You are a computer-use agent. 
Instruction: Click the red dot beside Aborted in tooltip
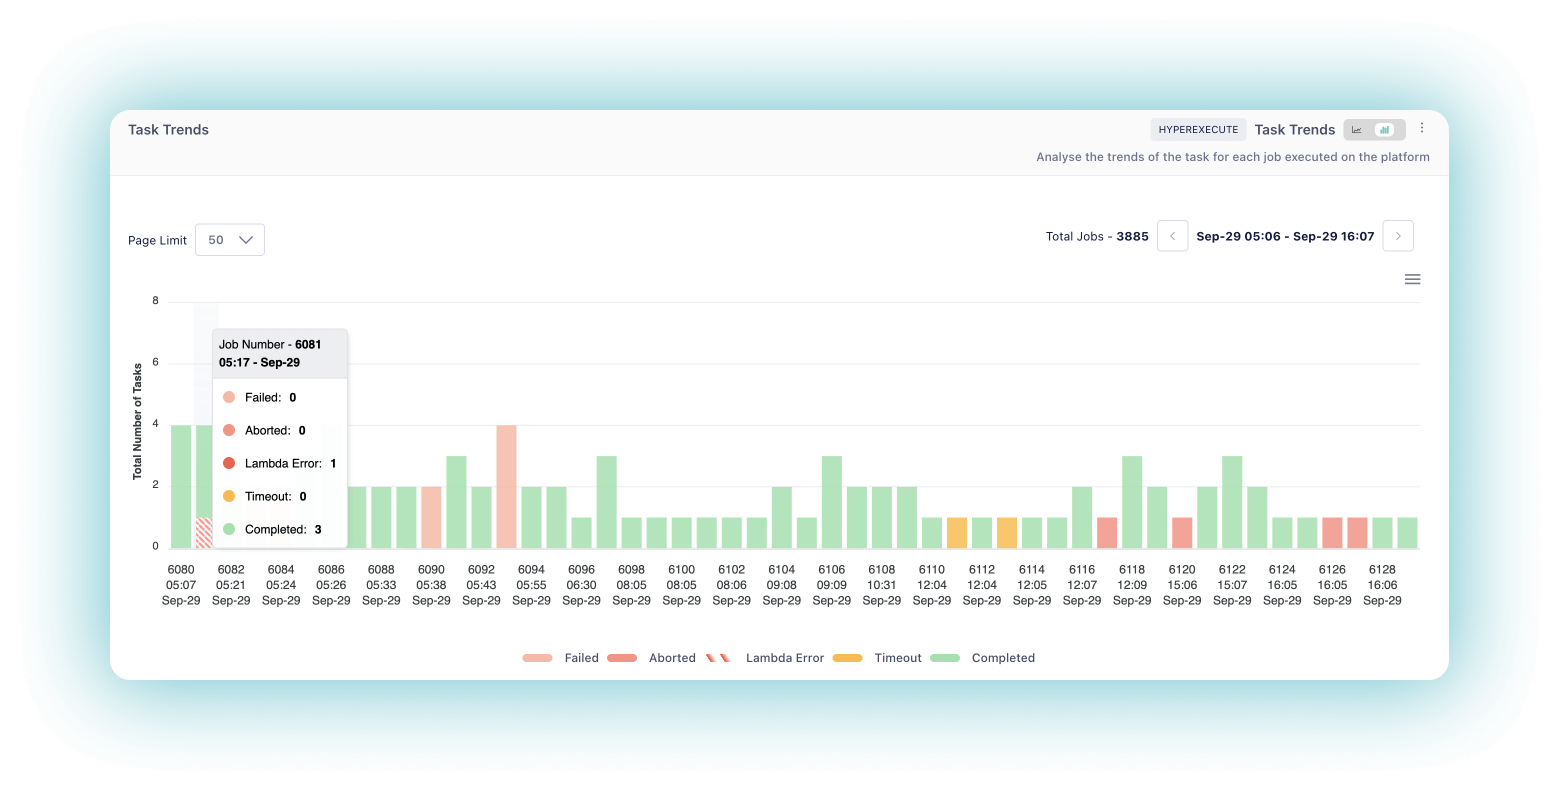[228, 430]
